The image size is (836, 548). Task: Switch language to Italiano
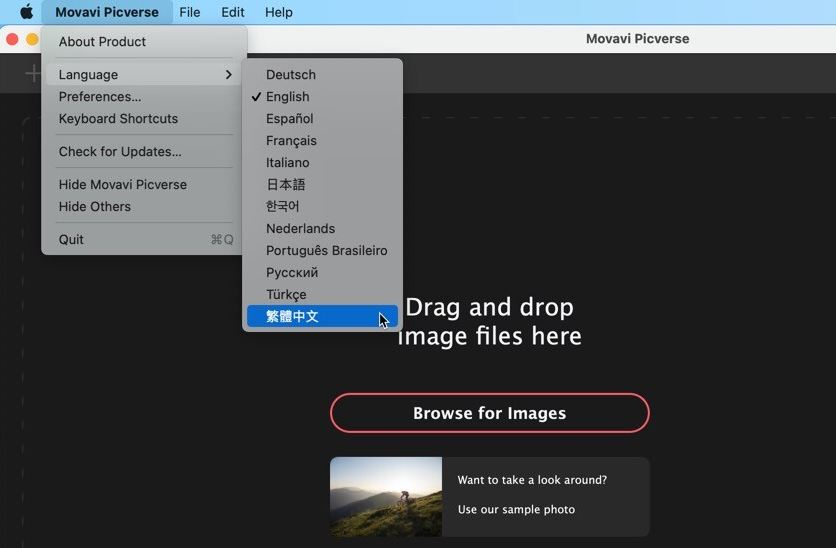point(322,163)
